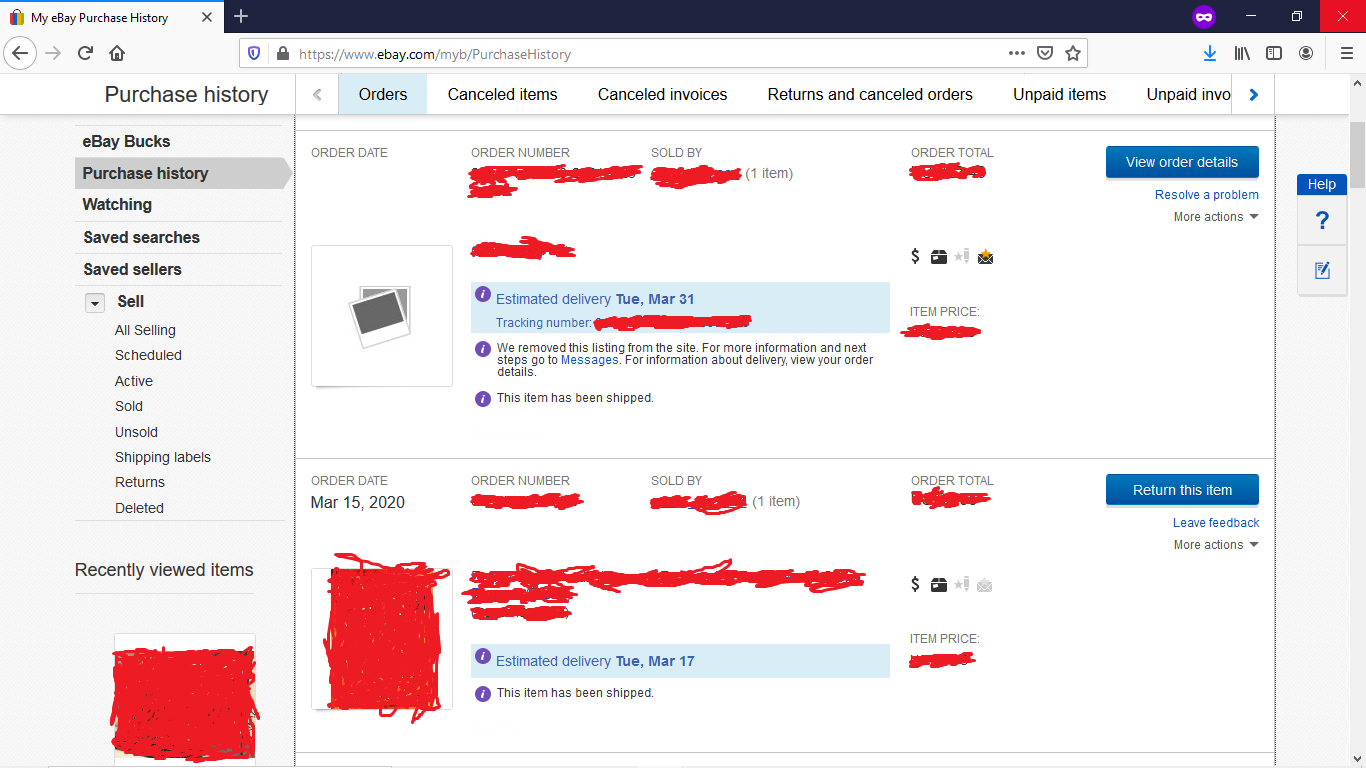
Task: Open the feedback note icon under Help
Action: [x=1322, y=270]
